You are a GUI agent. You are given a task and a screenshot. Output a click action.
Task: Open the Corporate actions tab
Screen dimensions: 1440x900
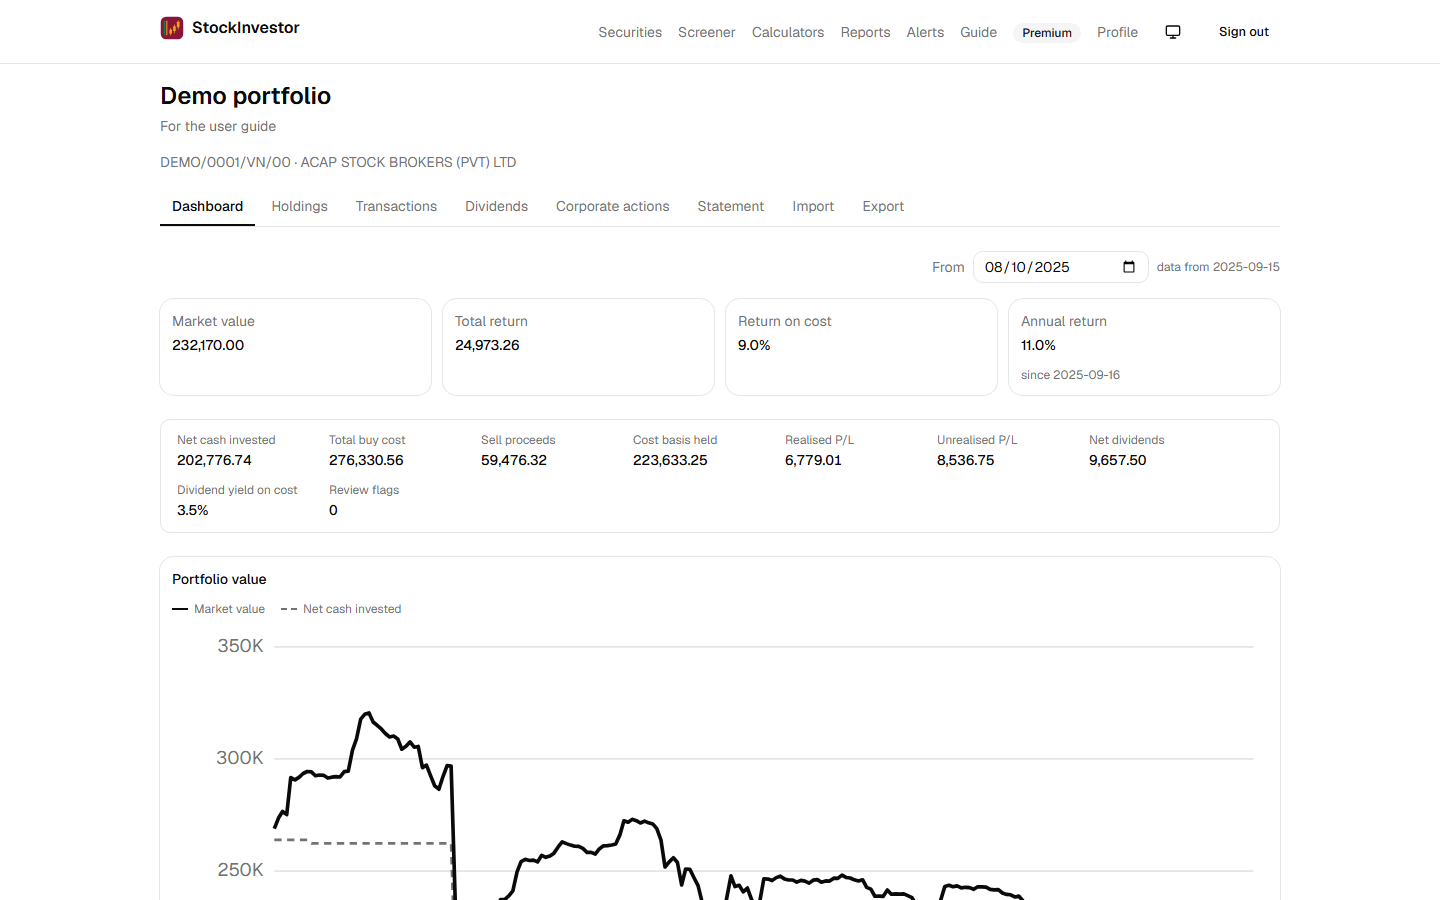click(613, 206)
